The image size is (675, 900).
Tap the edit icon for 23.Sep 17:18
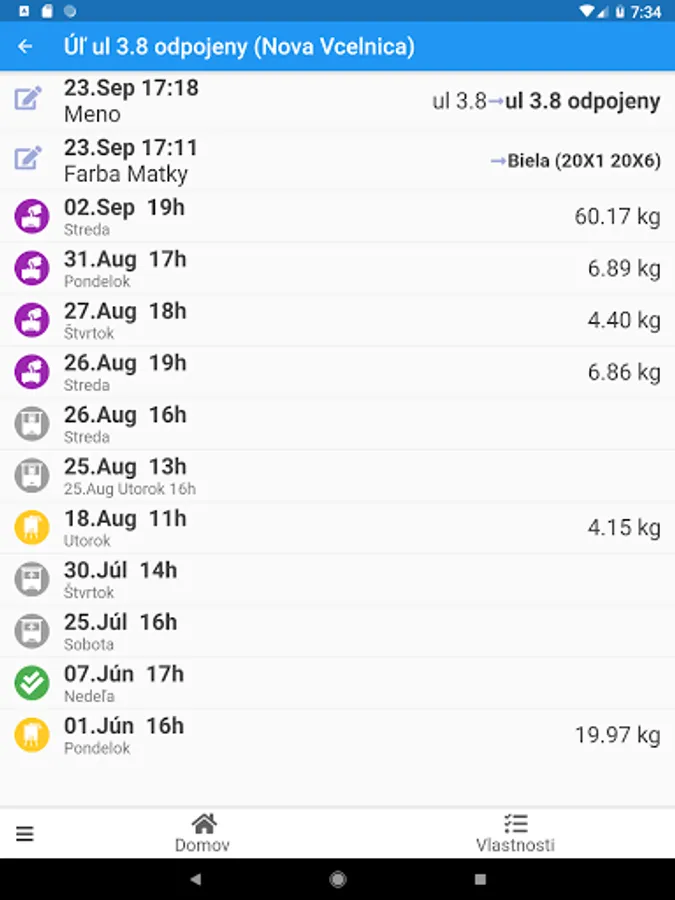coord(28,99)
